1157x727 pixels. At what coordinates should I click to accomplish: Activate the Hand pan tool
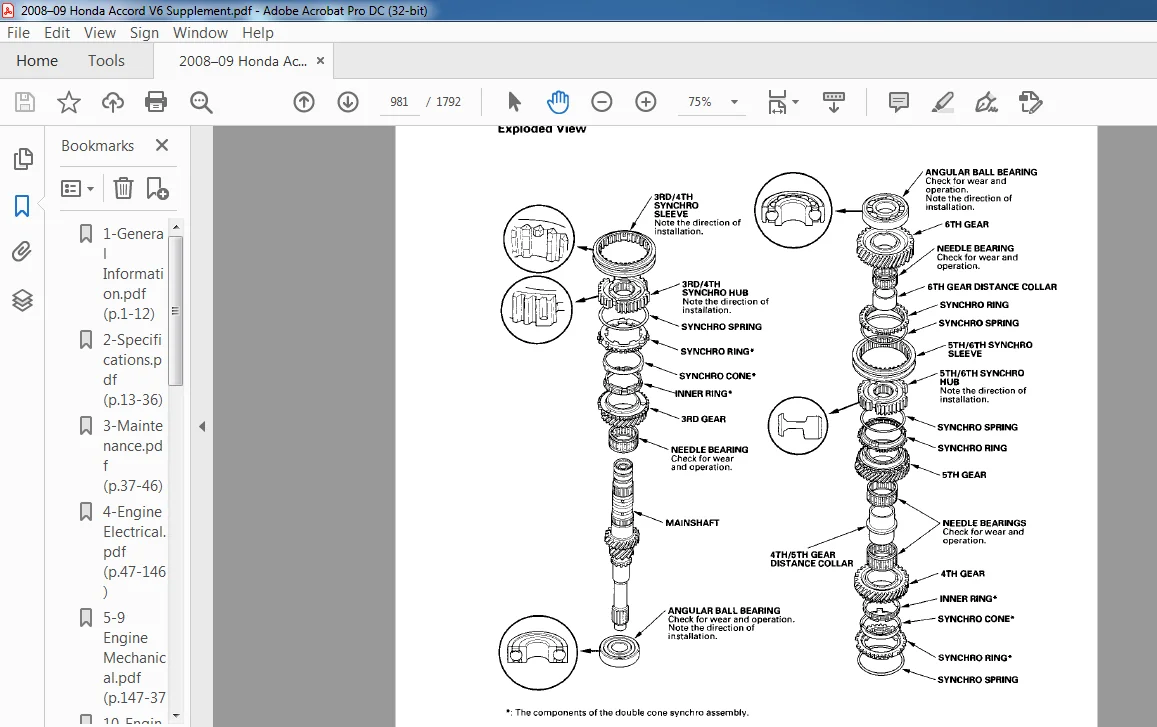[x=558, y=102]
